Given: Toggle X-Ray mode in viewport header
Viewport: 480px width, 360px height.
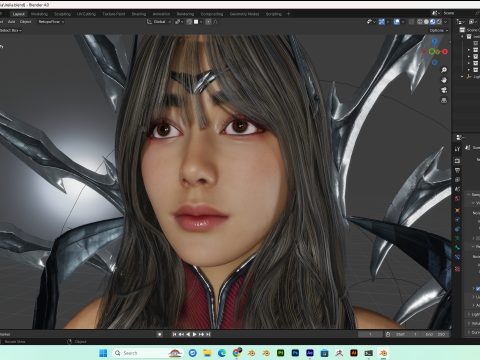Looking at the screenshot, I should pos(411,22).
